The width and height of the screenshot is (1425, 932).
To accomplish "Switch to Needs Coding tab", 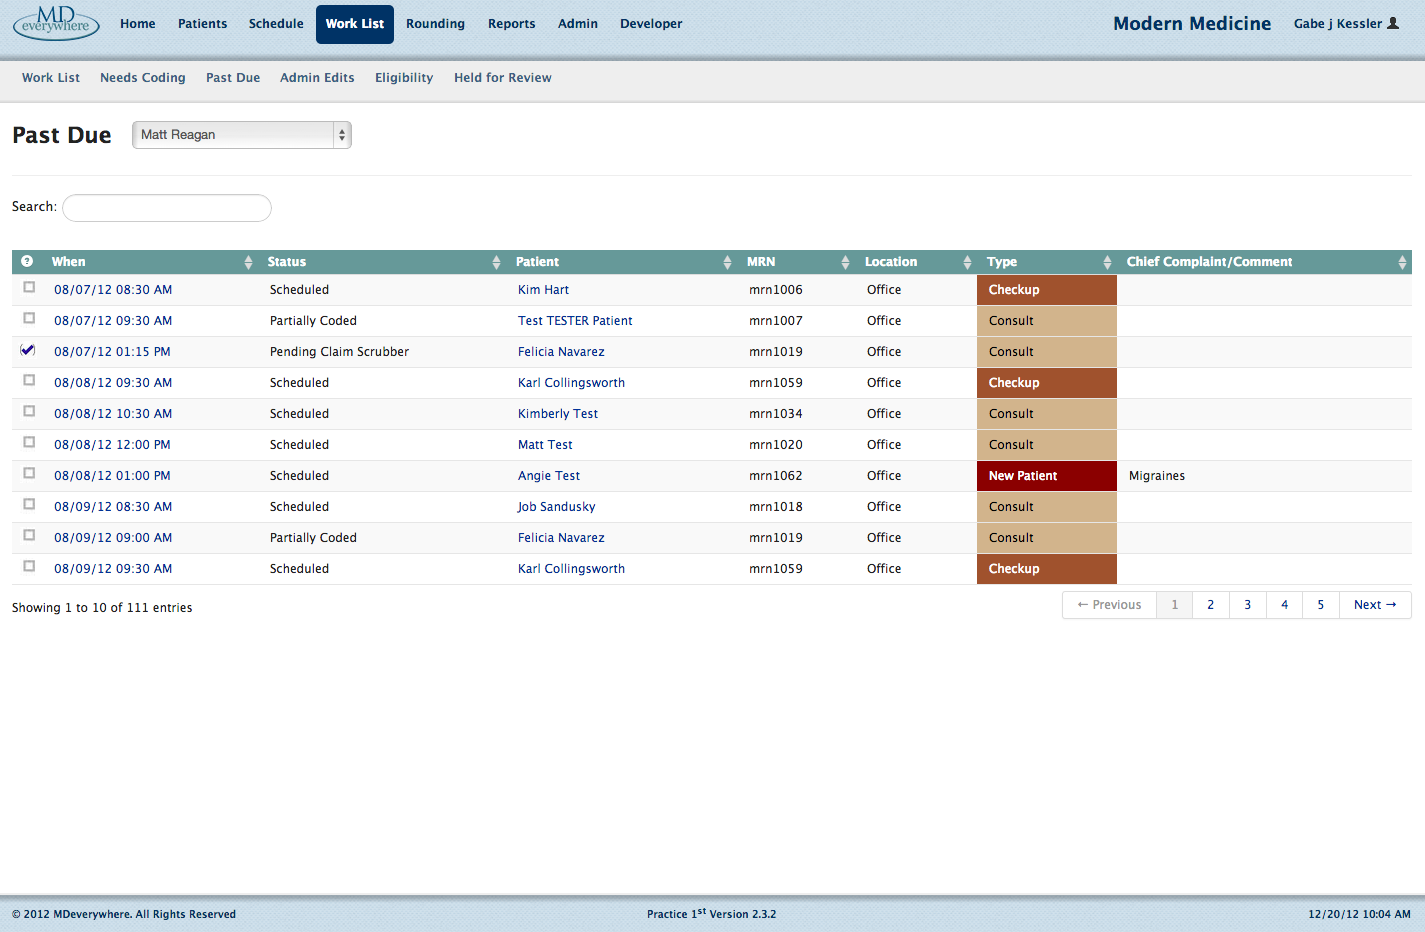I will (142, 78).
